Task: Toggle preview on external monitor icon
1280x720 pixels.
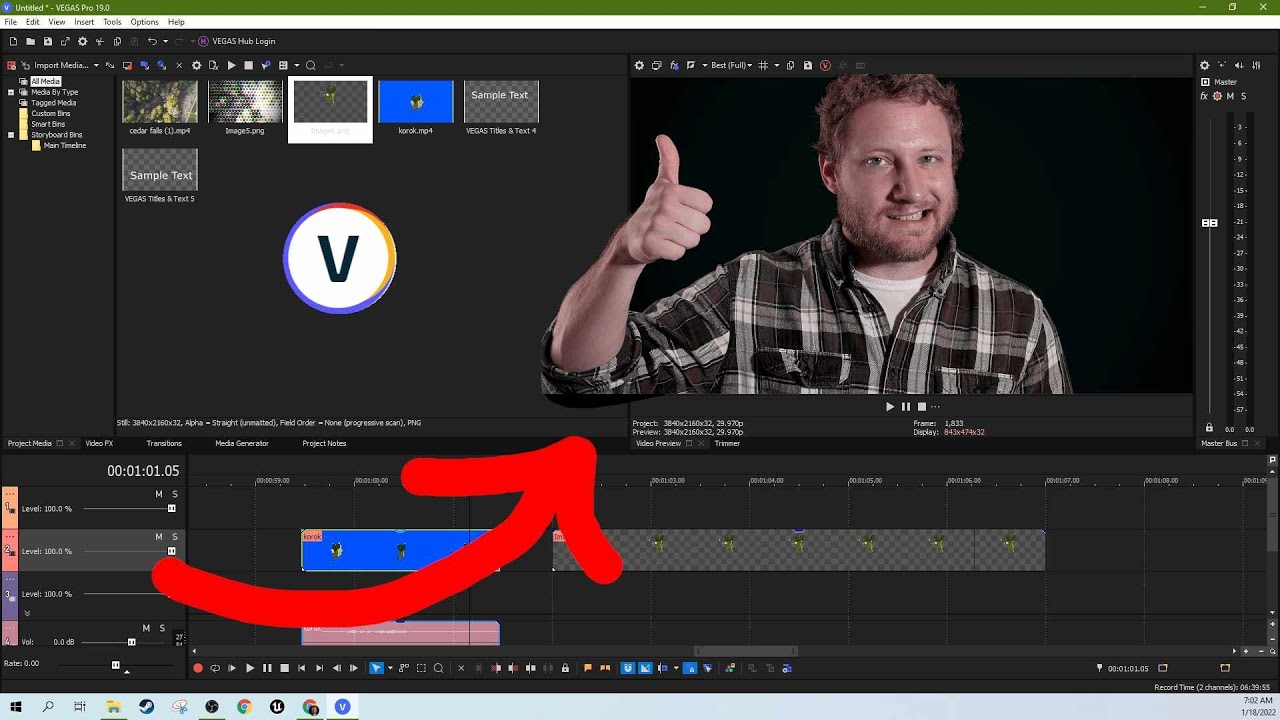Action: coord(656,65)
